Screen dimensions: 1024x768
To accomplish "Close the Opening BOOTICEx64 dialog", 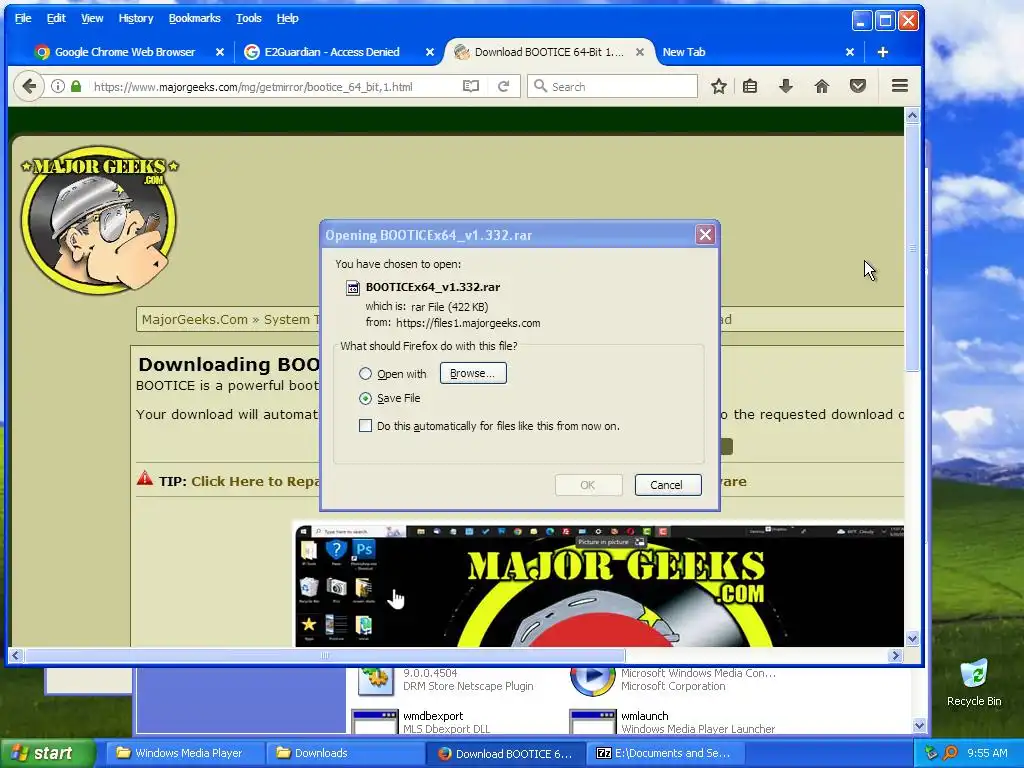I will click(705, 235).
